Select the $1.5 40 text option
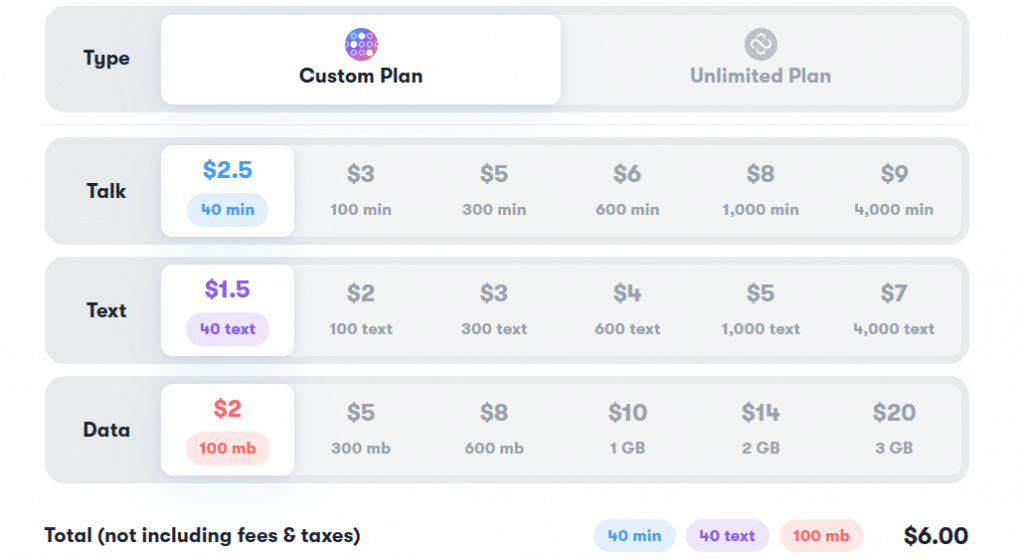The width and height of the screenshot is (1024, 560). [228, 310]
